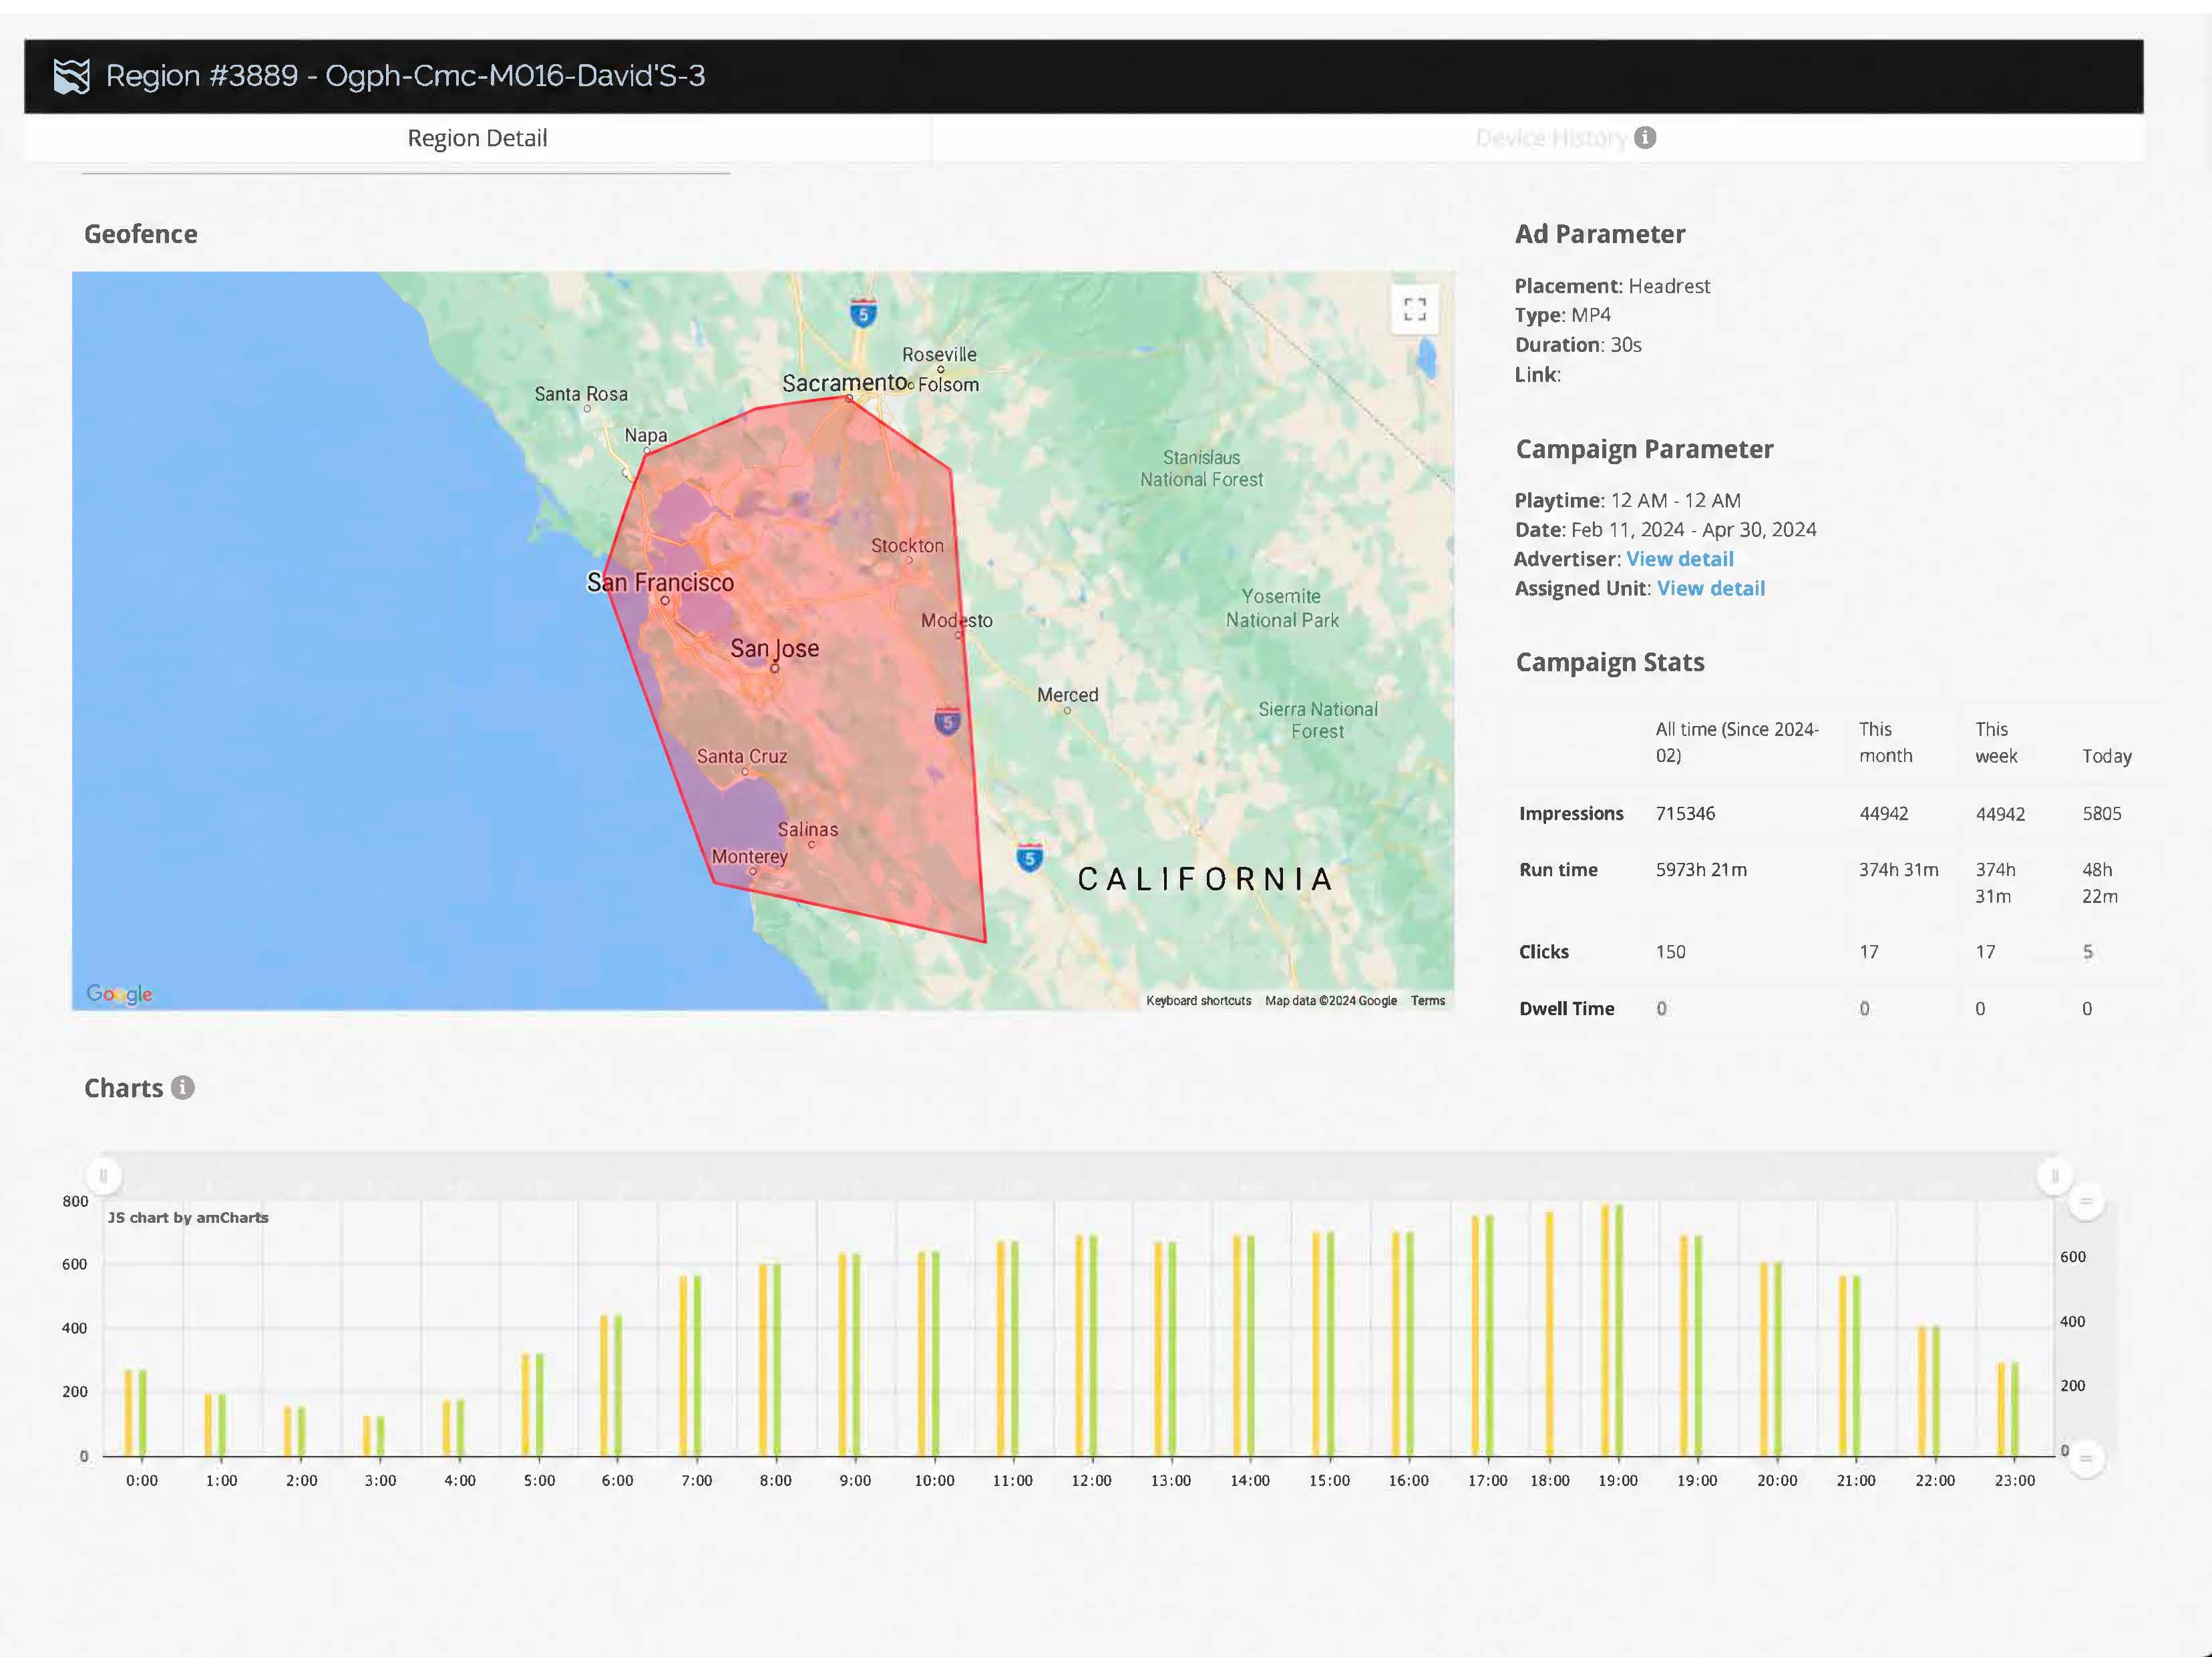
Task: Click the 12:00 bars in the chart
Action: (1086, 1345)
